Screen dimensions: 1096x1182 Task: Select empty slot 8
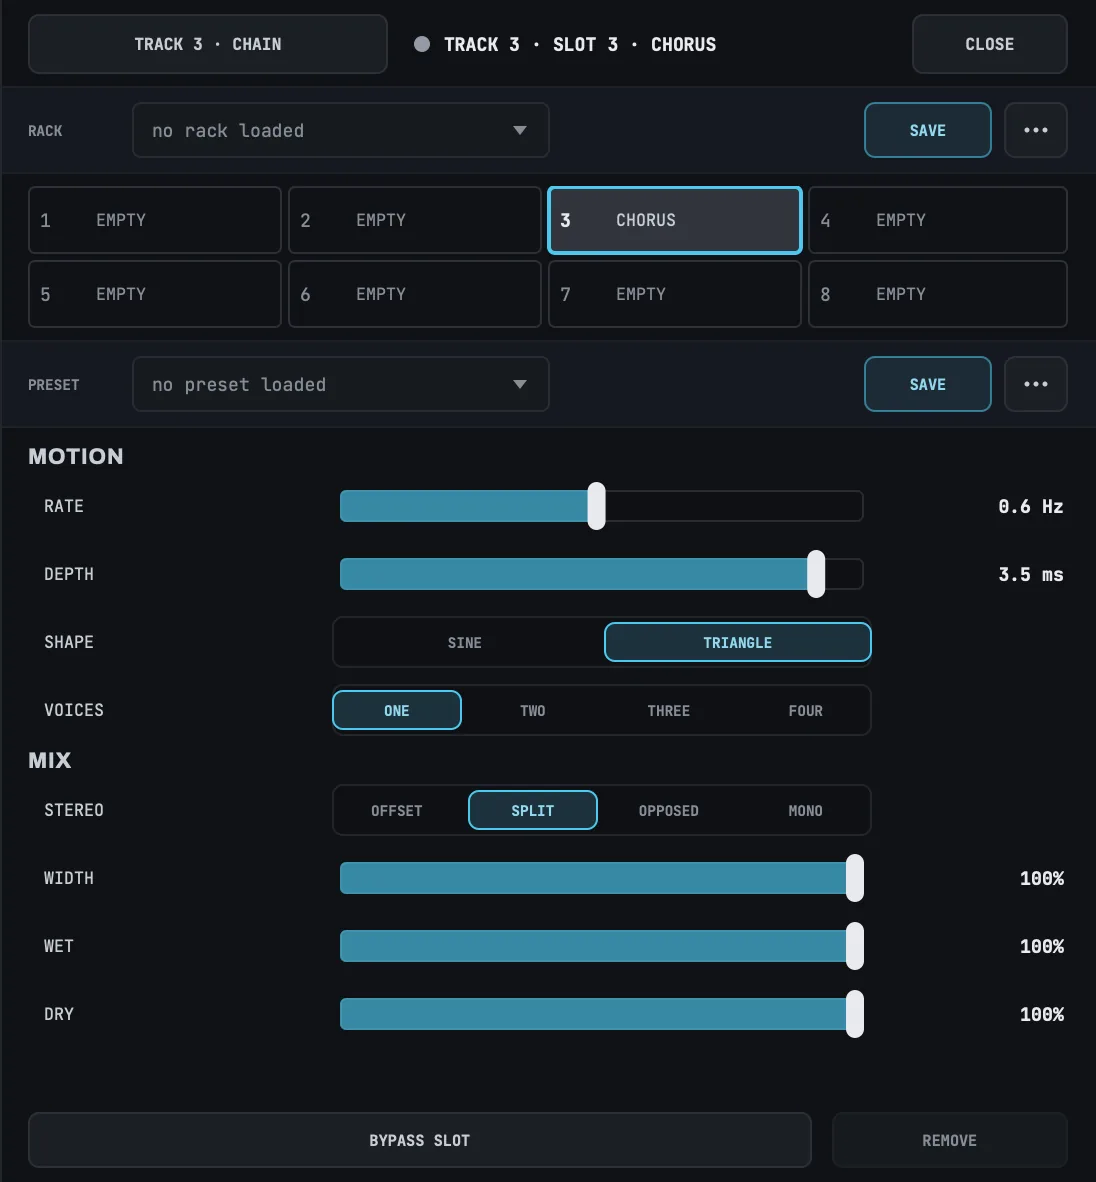point(938,294)
